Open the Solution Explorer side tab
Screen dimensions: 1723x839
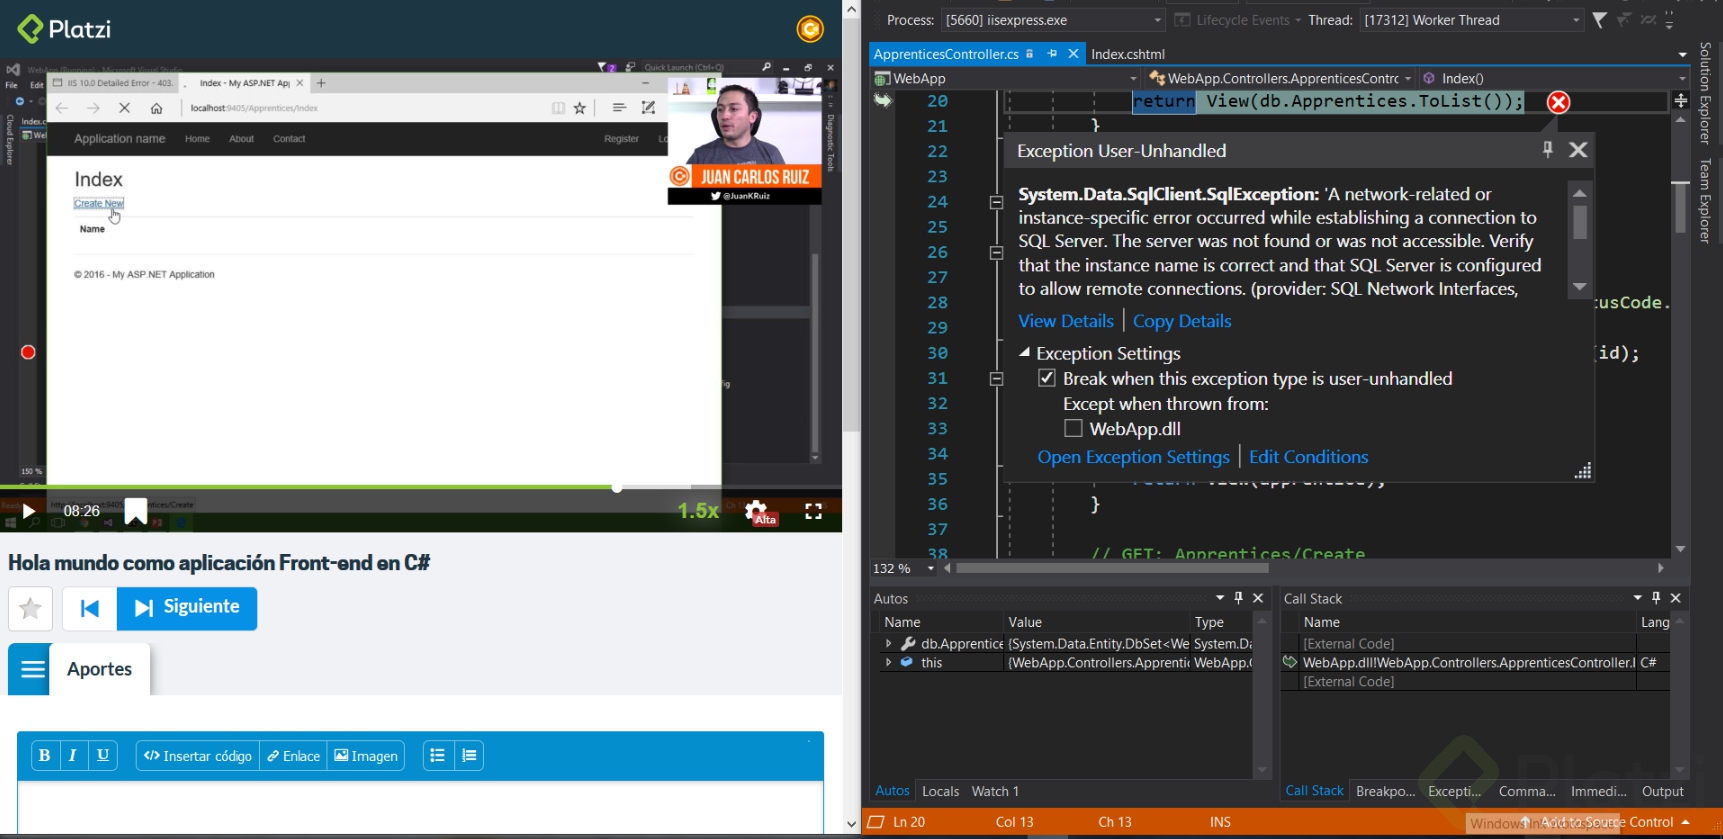(1706, 93)
